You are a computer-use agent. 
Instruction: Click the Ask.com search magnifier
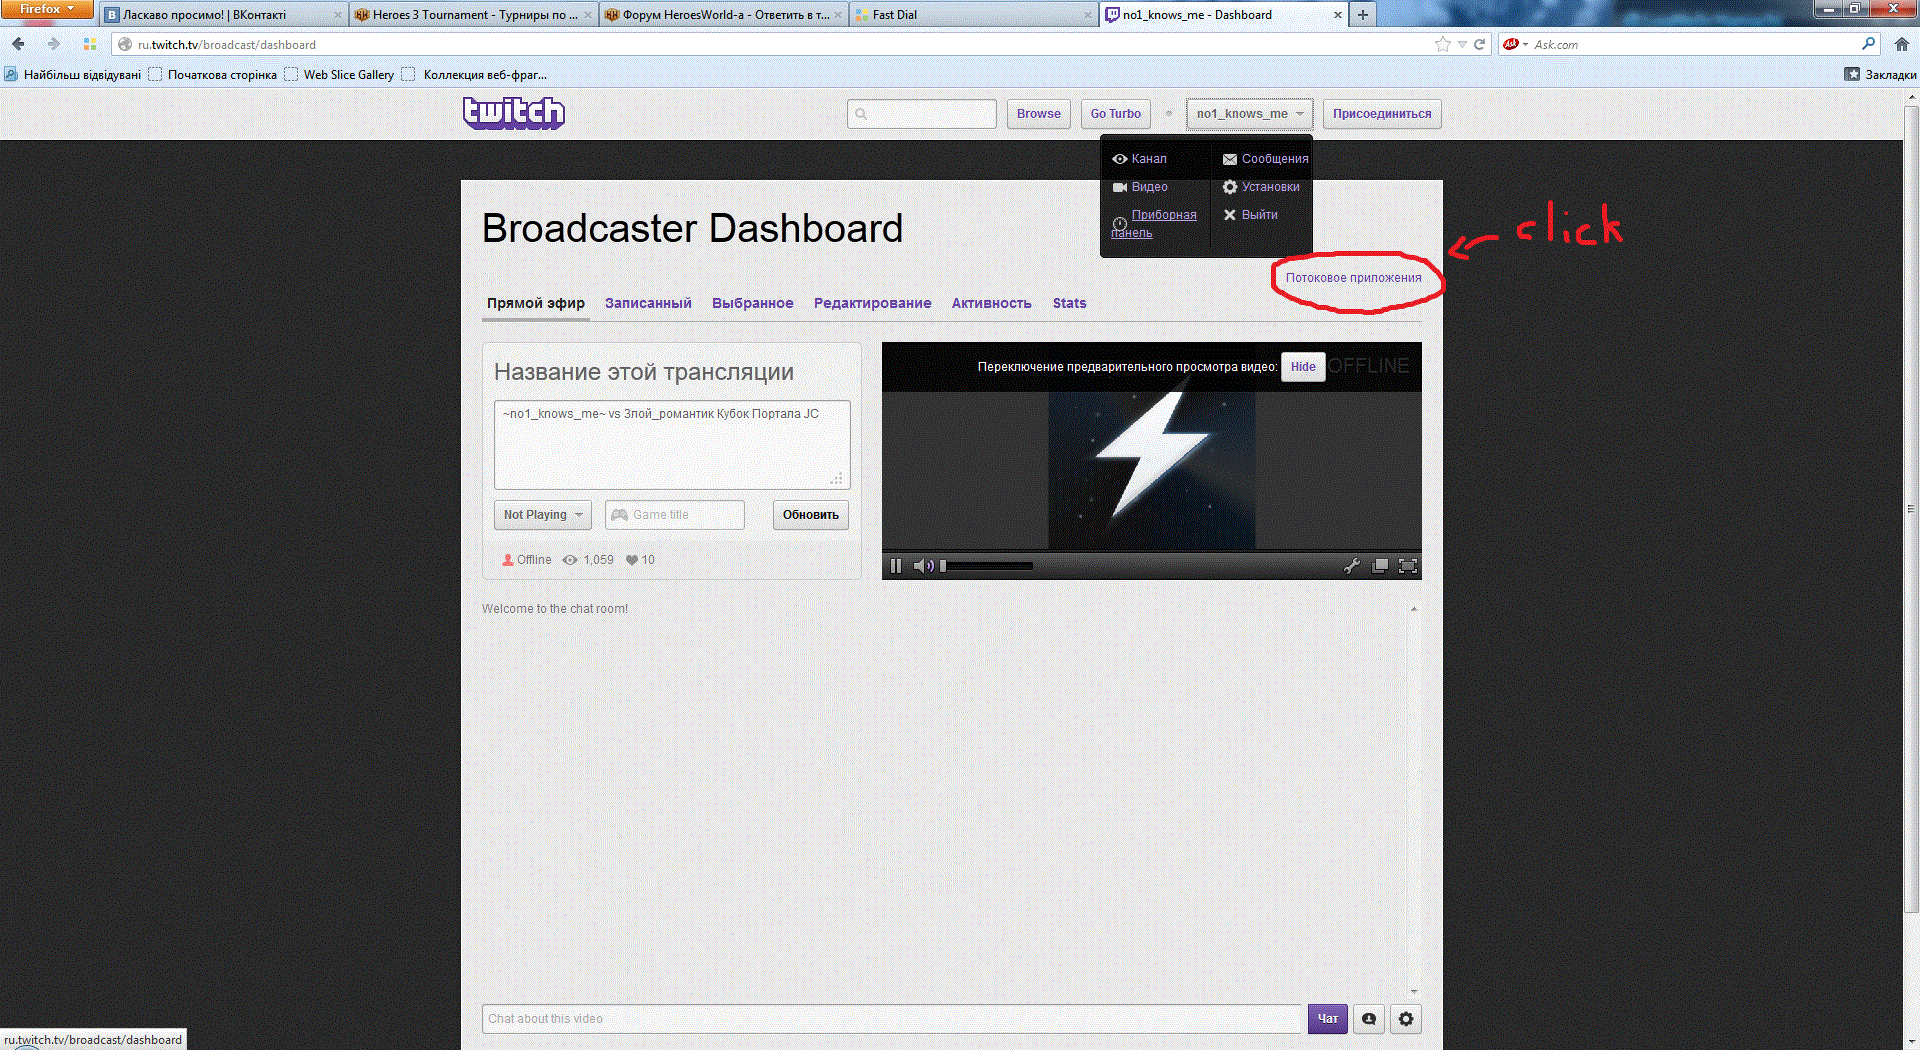point(1868,44)
